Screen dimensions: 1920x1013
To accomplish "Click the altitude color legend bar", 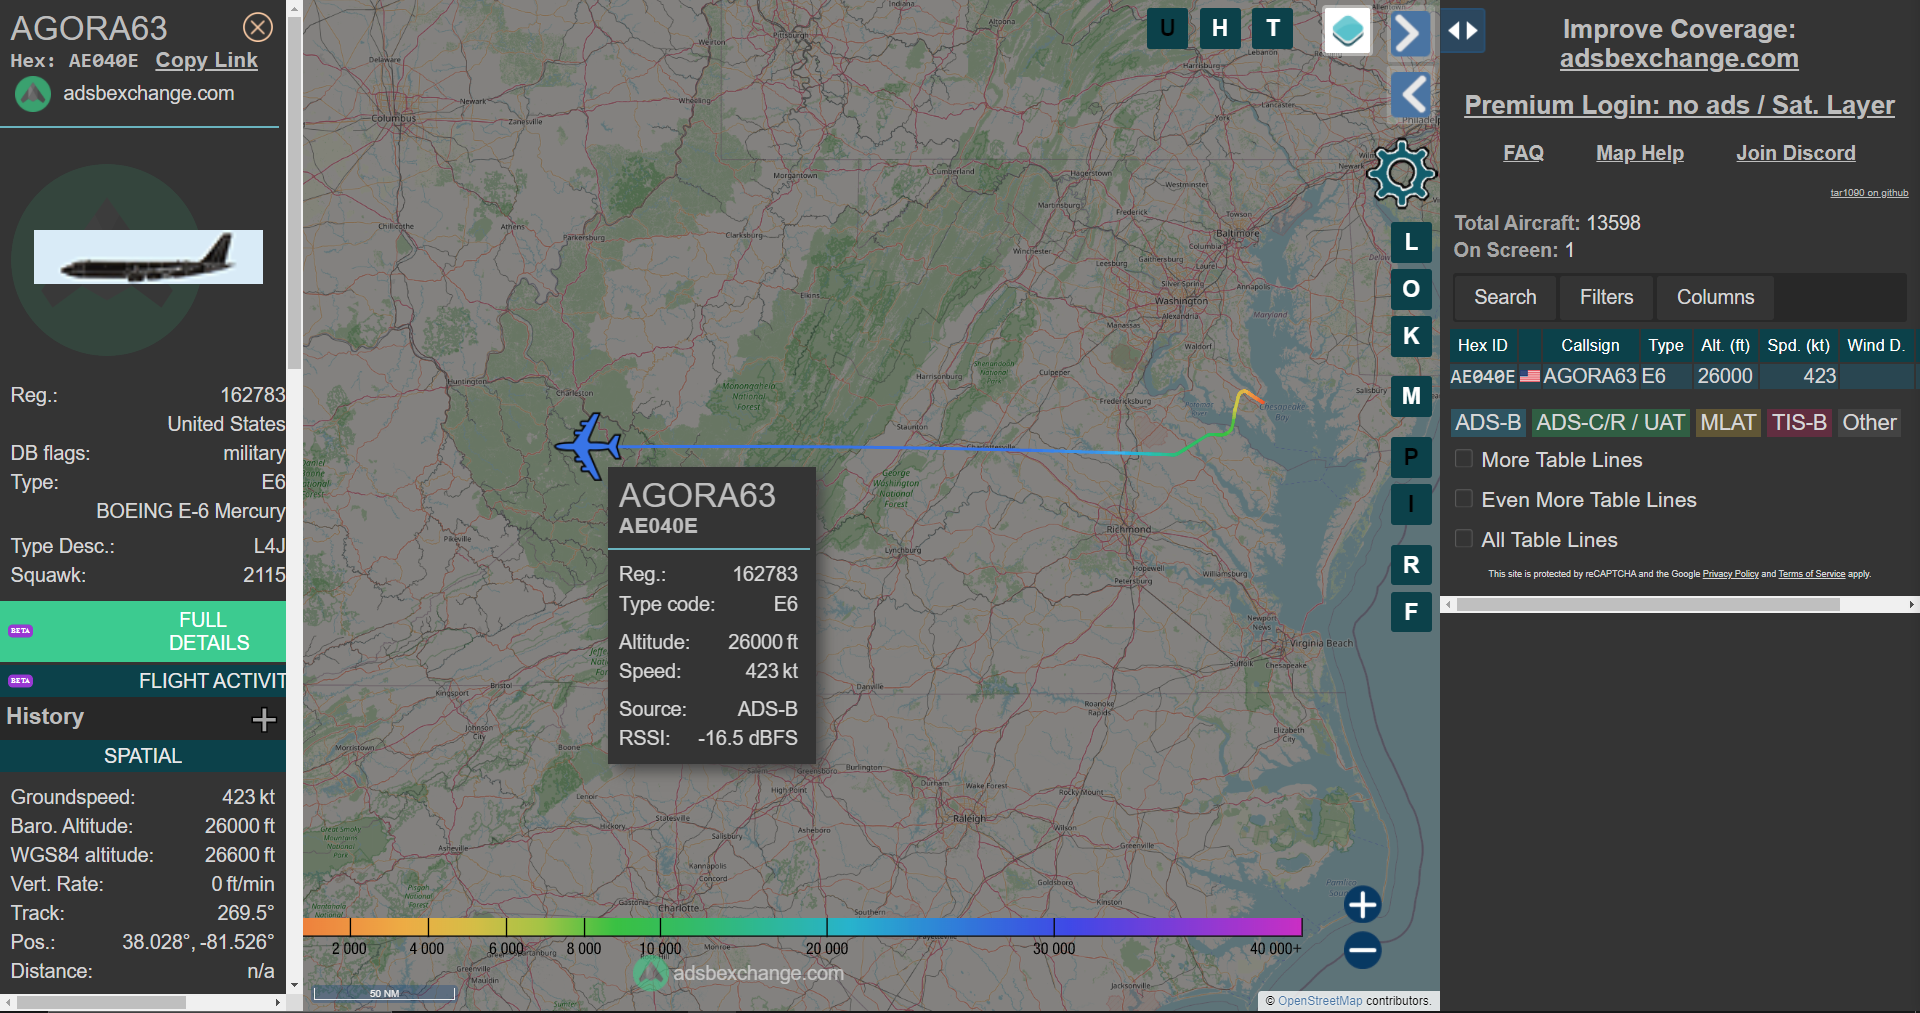I will pos(802,927).
